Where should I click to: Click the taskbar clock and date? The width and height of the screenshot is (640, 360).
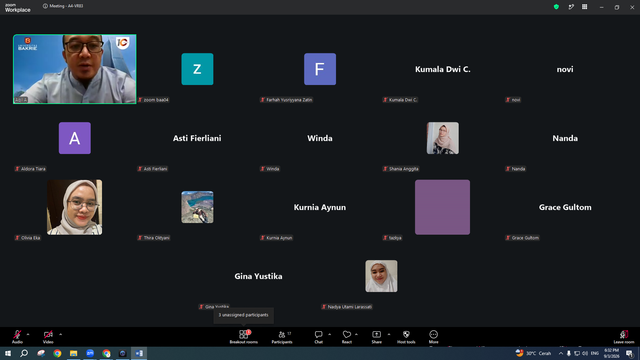[x=611, y=353]
